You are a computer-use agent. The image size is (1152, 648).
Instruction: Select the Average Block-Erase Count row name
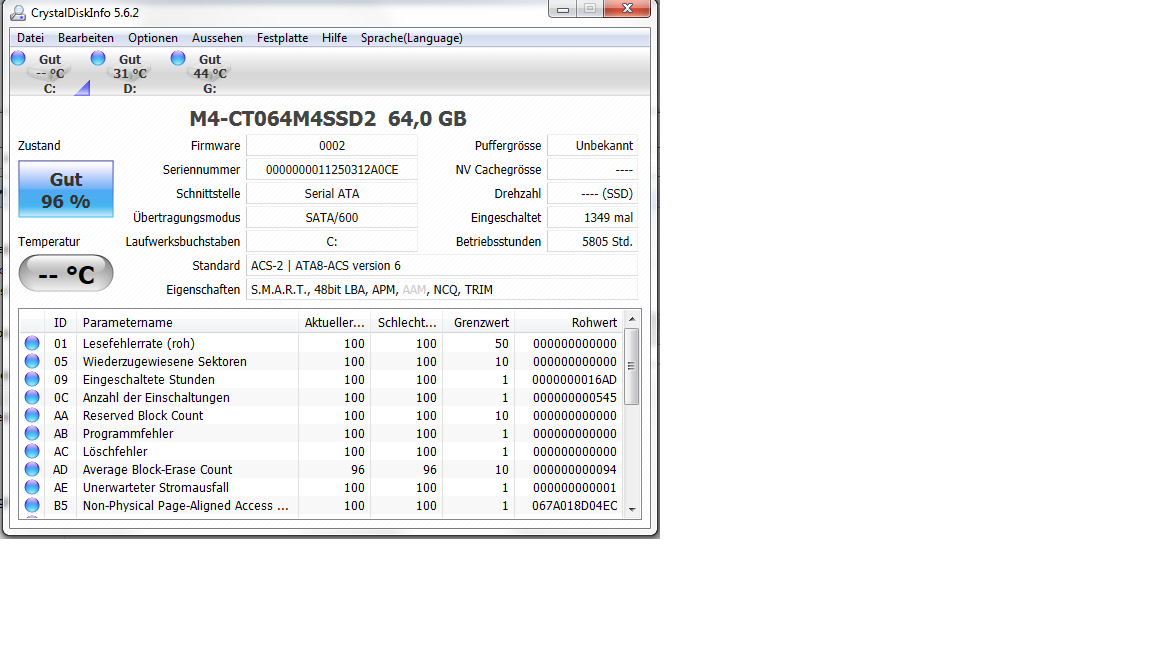point(157,469)
